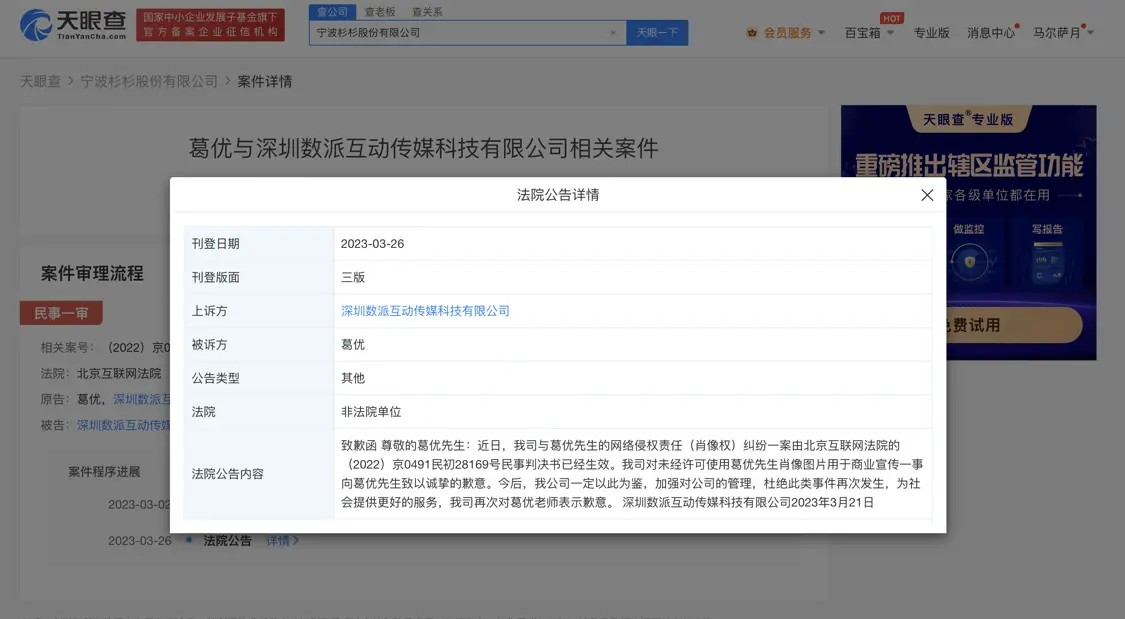Click the 刊登日期 label cell
This screenshot has height=619, width=1125.
click(259, 244)
